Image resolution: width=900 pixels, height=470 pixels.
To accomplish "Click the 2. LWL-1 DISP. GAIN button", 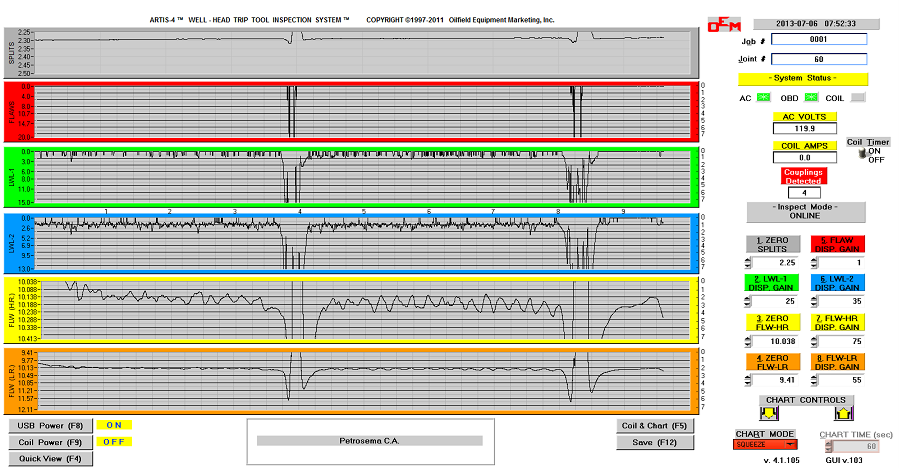I will [x=773, y=283].
